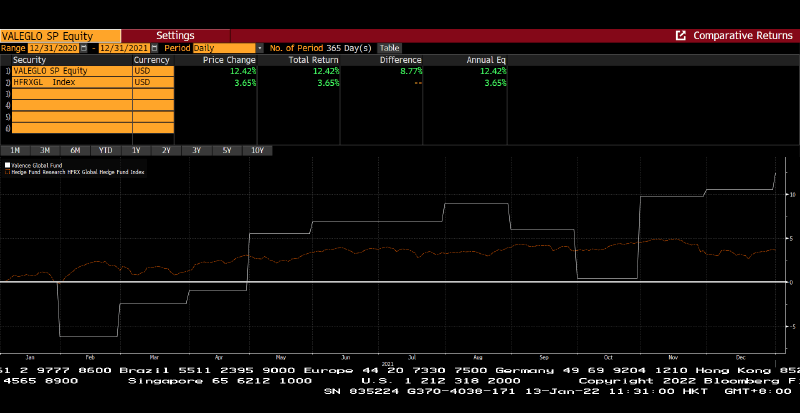Click HFRXGL Price Change value 3.65%

tap(245, 82)
